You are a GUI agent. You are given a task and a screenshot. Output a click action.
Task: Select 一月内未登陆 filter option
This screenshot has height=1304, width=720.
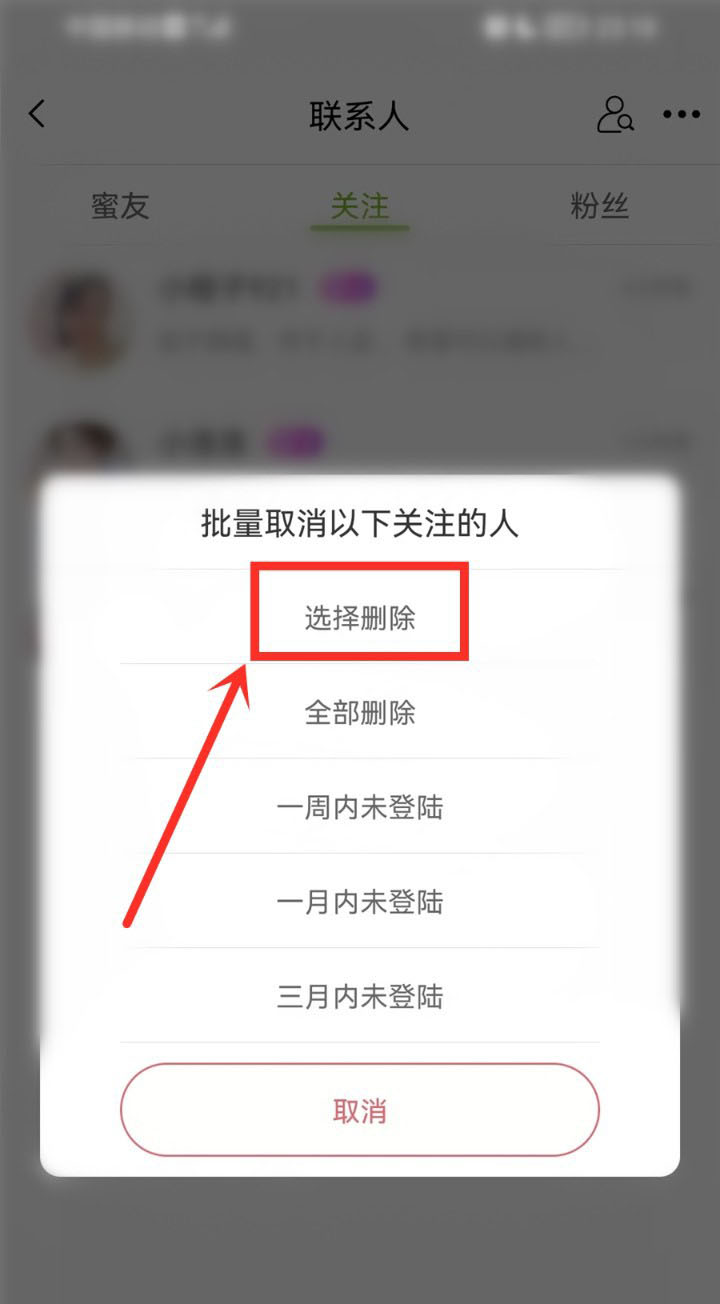click(x=360, y=902)
